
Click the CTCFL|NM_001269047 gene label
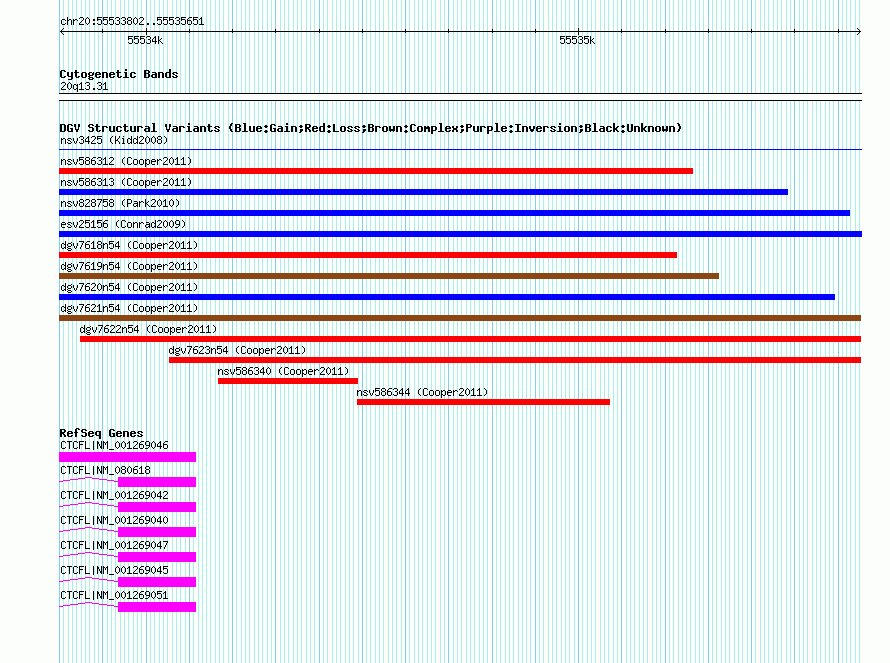pyautogui.click(x=114, y=545)
